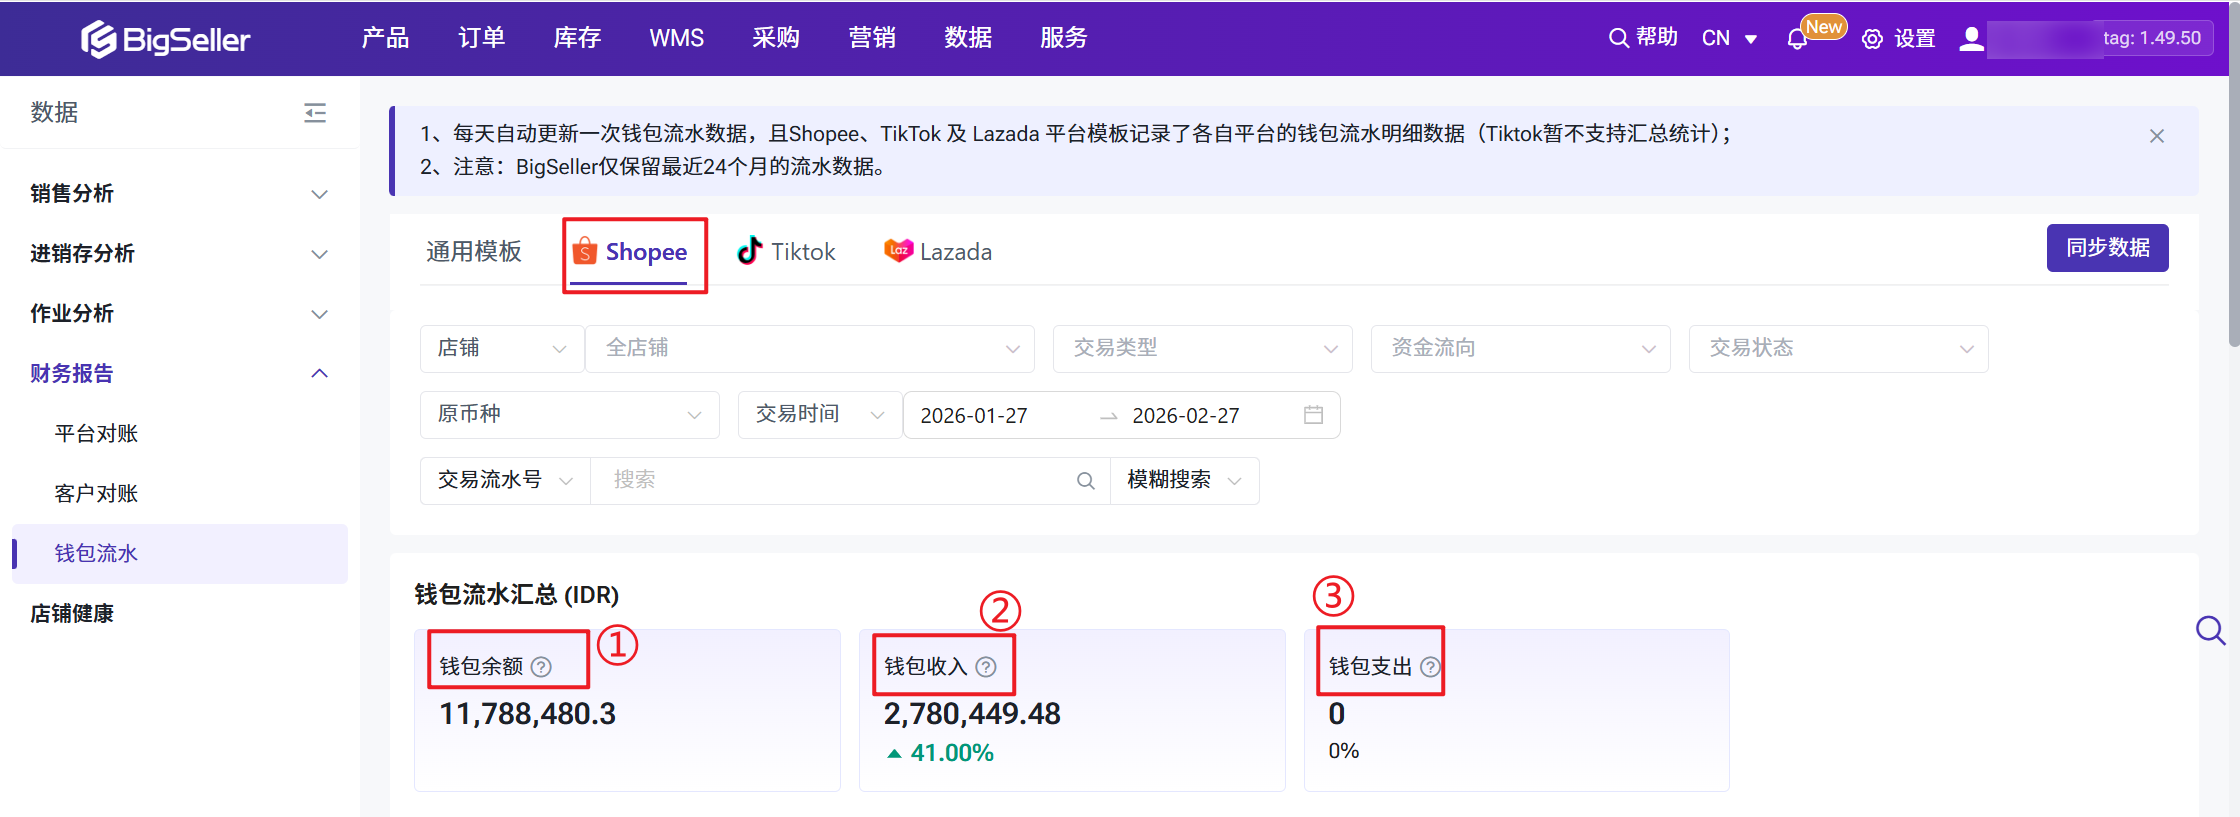Click the user profile avatar icon

point(1971,39)
